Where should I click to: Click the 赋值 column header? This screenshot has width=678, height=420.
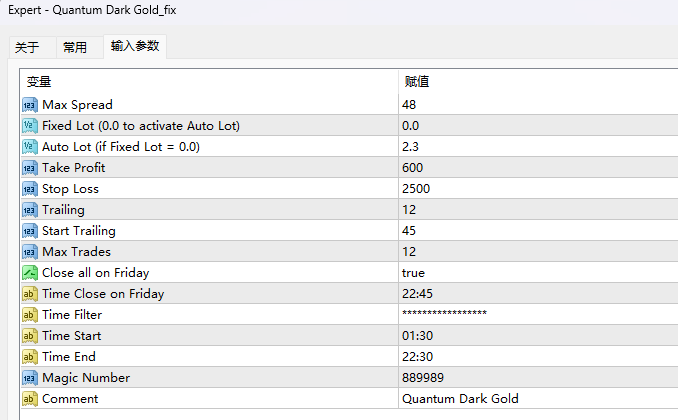click(x=417, y=81)
